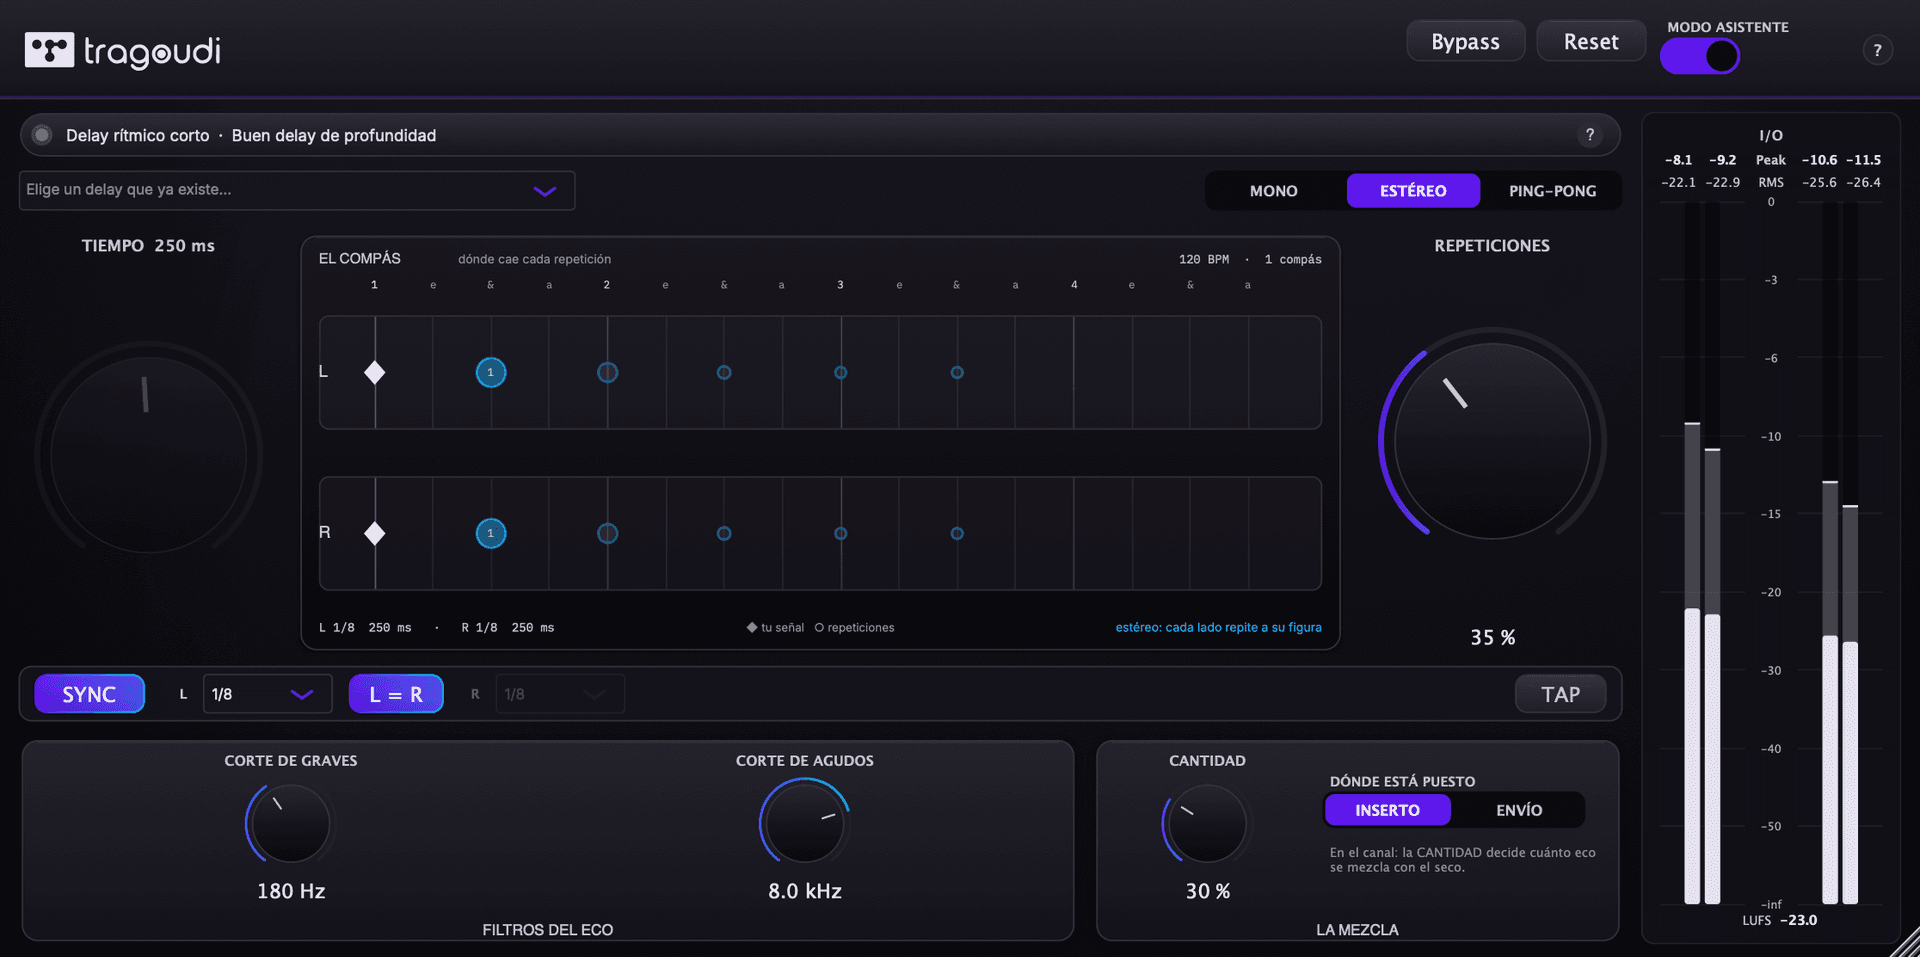Image resolution: width=1920 pixels, height=957 pixels.
Task: Open the help question mark in top-right corner
Action: (1877, 50)
